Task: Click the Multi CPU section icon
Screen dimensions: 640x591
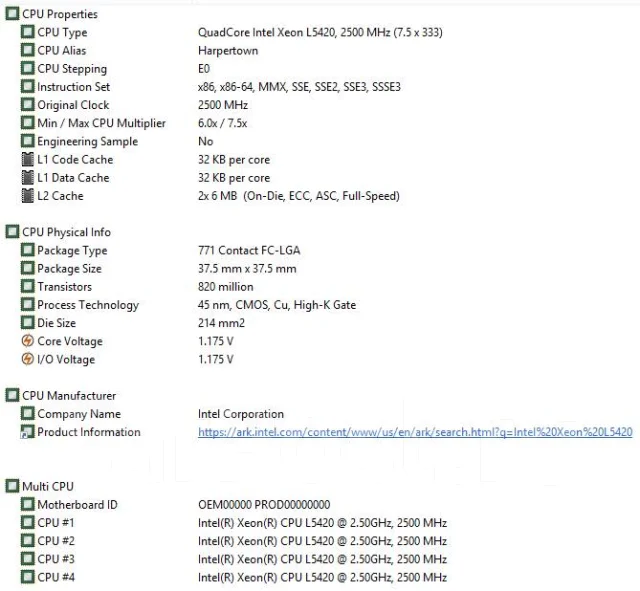Action: coord(12,486)
